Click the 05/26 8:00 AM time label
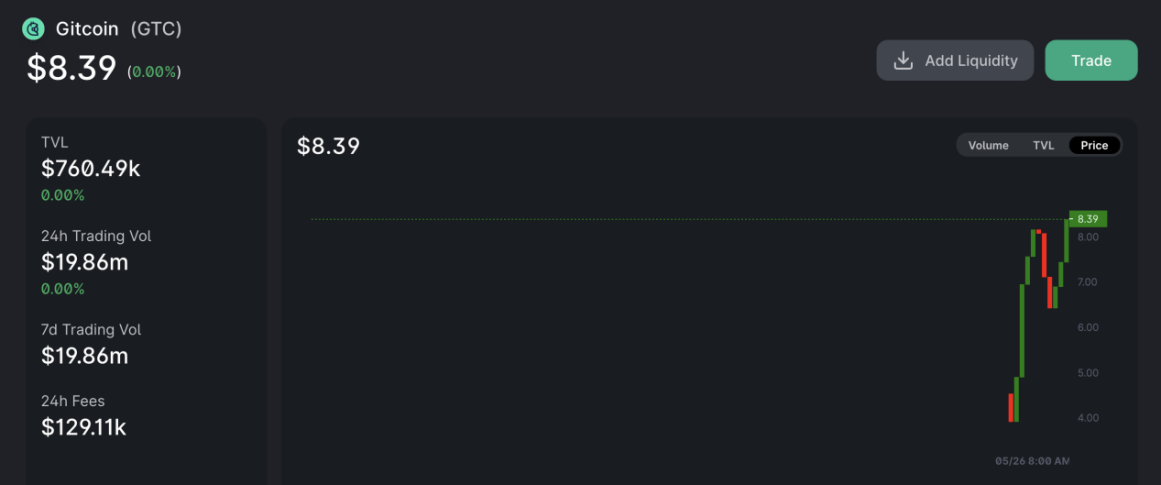1161x485 pixels. [x=1032, y=461]
